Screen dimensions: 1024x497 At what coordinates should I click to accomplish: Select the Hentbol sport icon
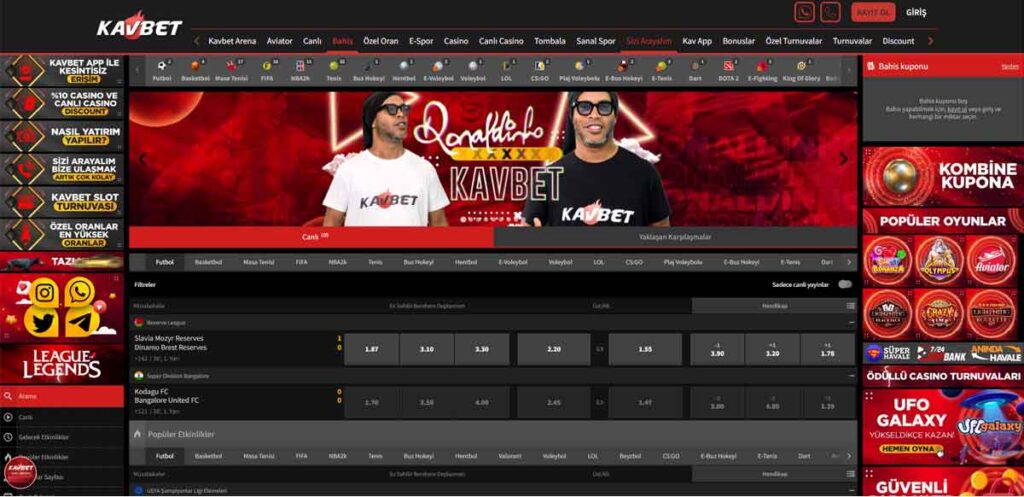pyautogui.click(x=404, y=66)
